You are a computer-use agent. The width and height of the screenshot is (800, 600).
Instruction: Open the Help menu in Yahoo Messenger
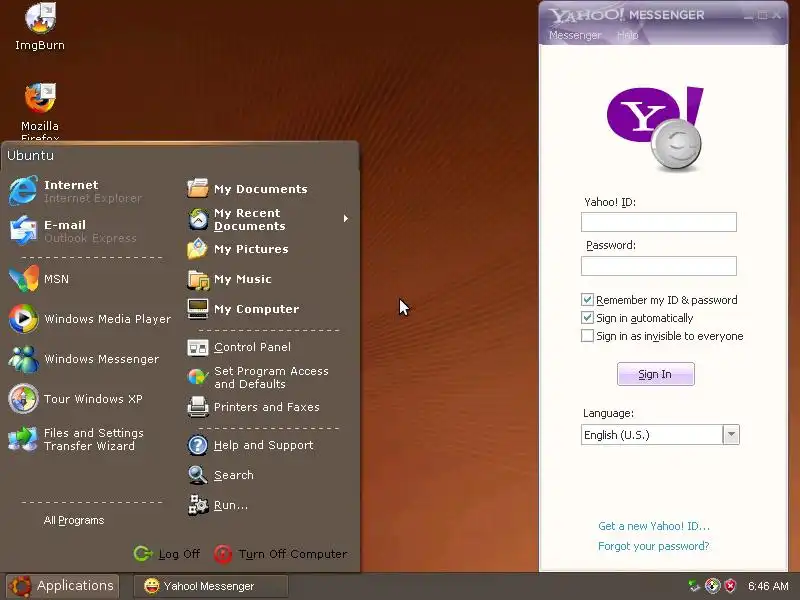click(628, 35)
